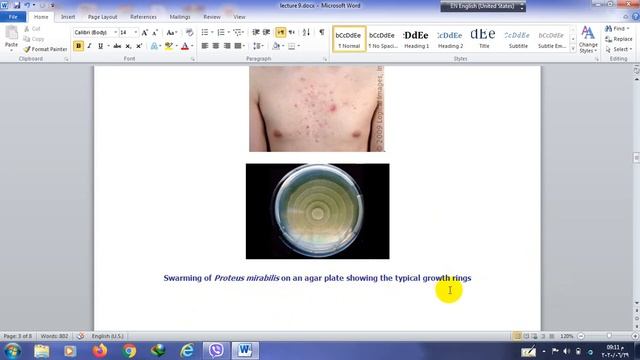Screen dimensions: 640x360
Task: Switch to the Insert tab
Action: [x=68, y=17]
